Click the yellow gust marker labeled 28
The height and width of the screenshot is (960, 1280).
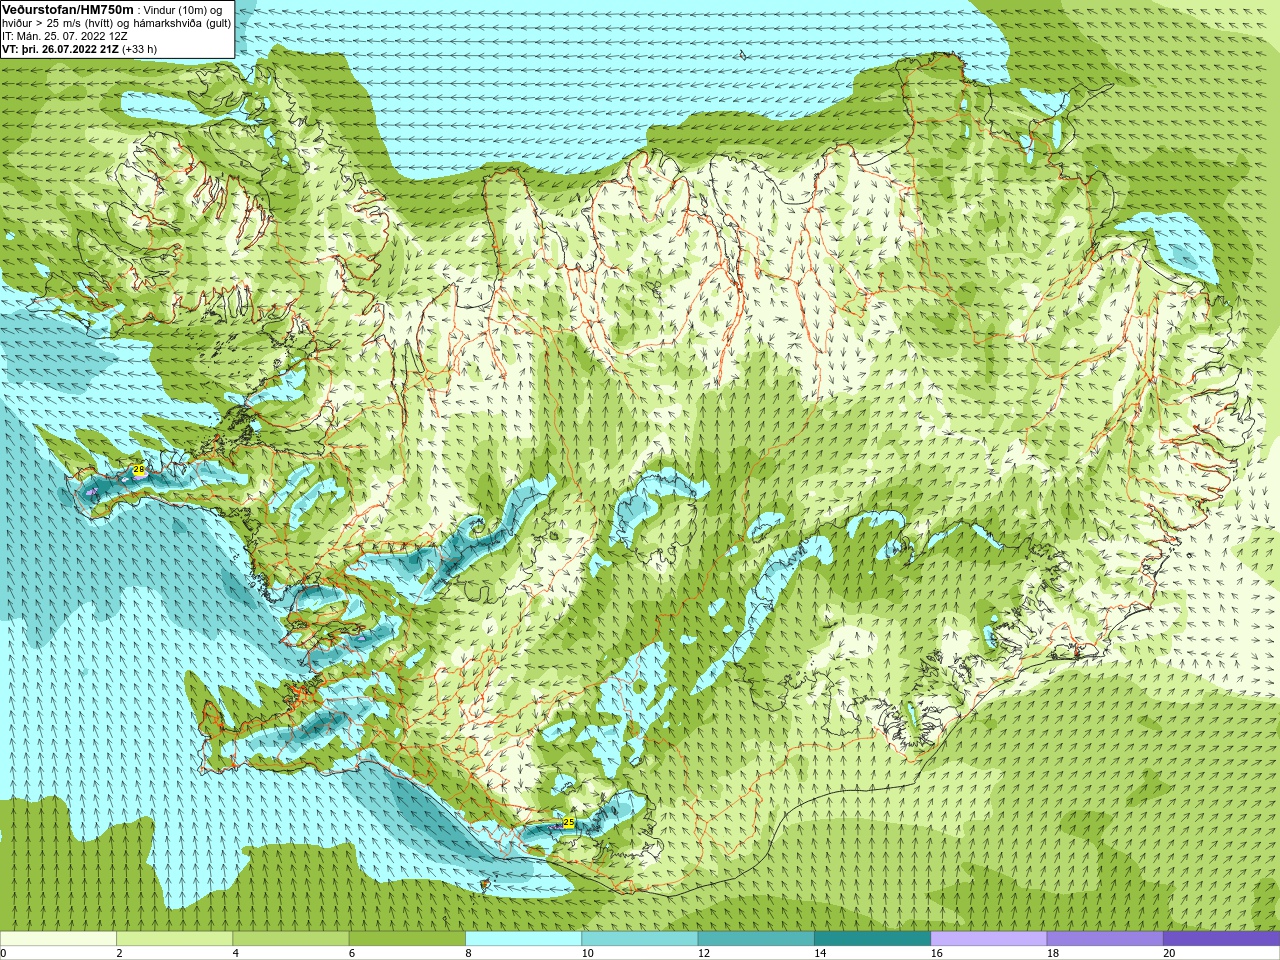click(x=139, y=469)
